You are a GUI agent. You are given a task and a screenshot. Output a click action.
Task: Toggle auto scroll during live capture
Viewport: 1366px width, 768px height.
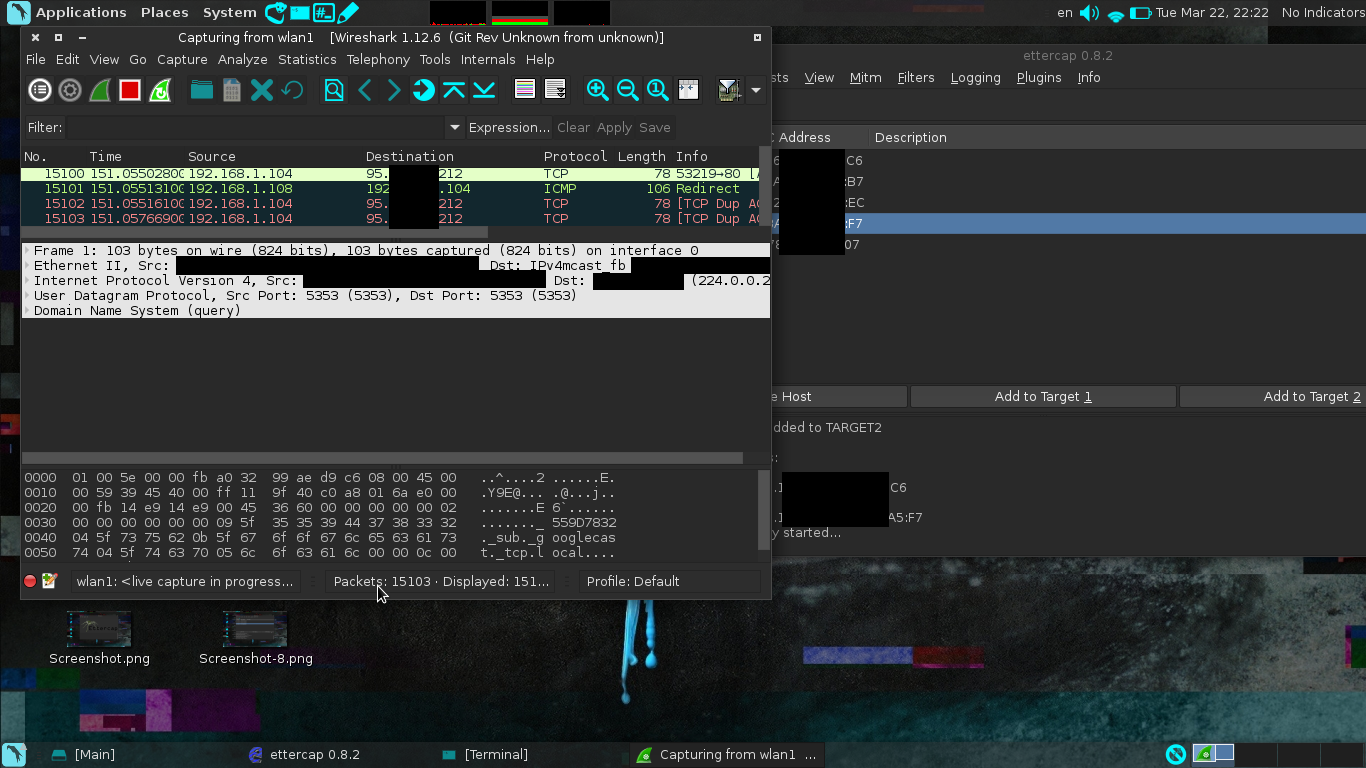point(555,91)
